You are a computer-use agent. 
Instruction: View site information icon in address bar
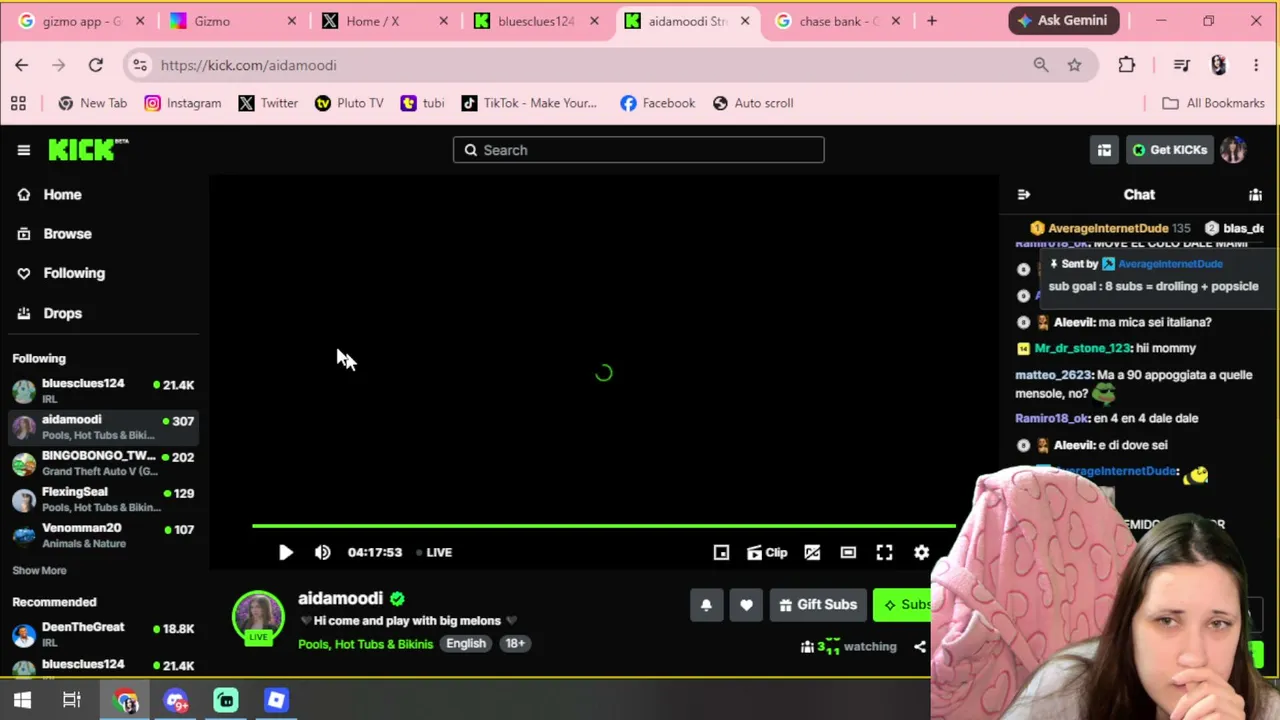point(140,65)
